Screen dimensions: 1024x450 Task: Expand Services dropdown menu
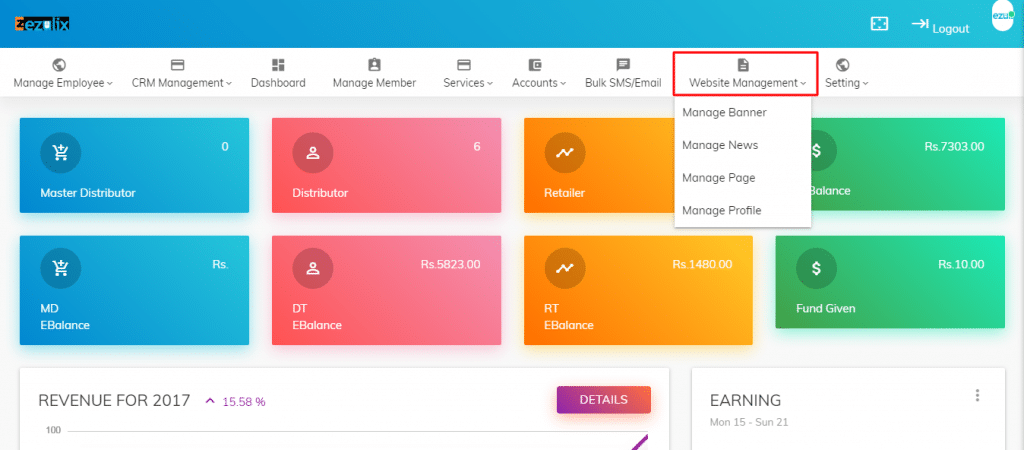(468, 83)
